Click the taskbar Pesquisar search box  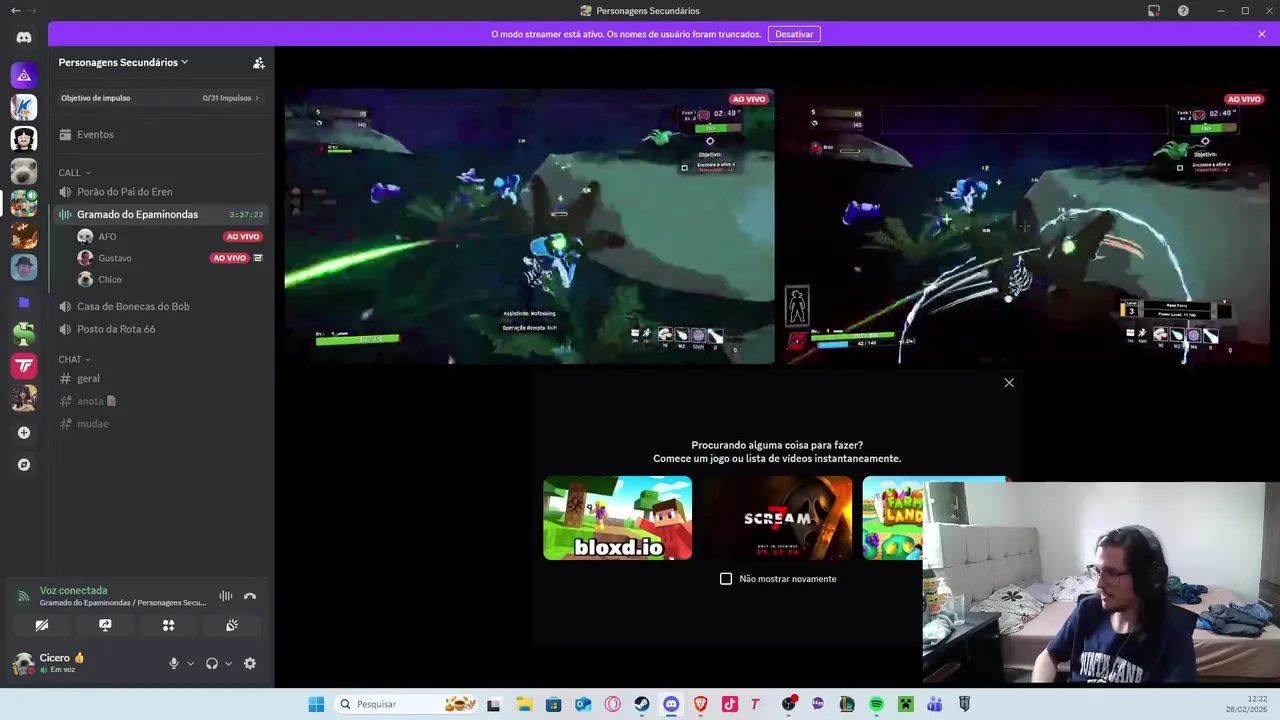pos(405,704)
